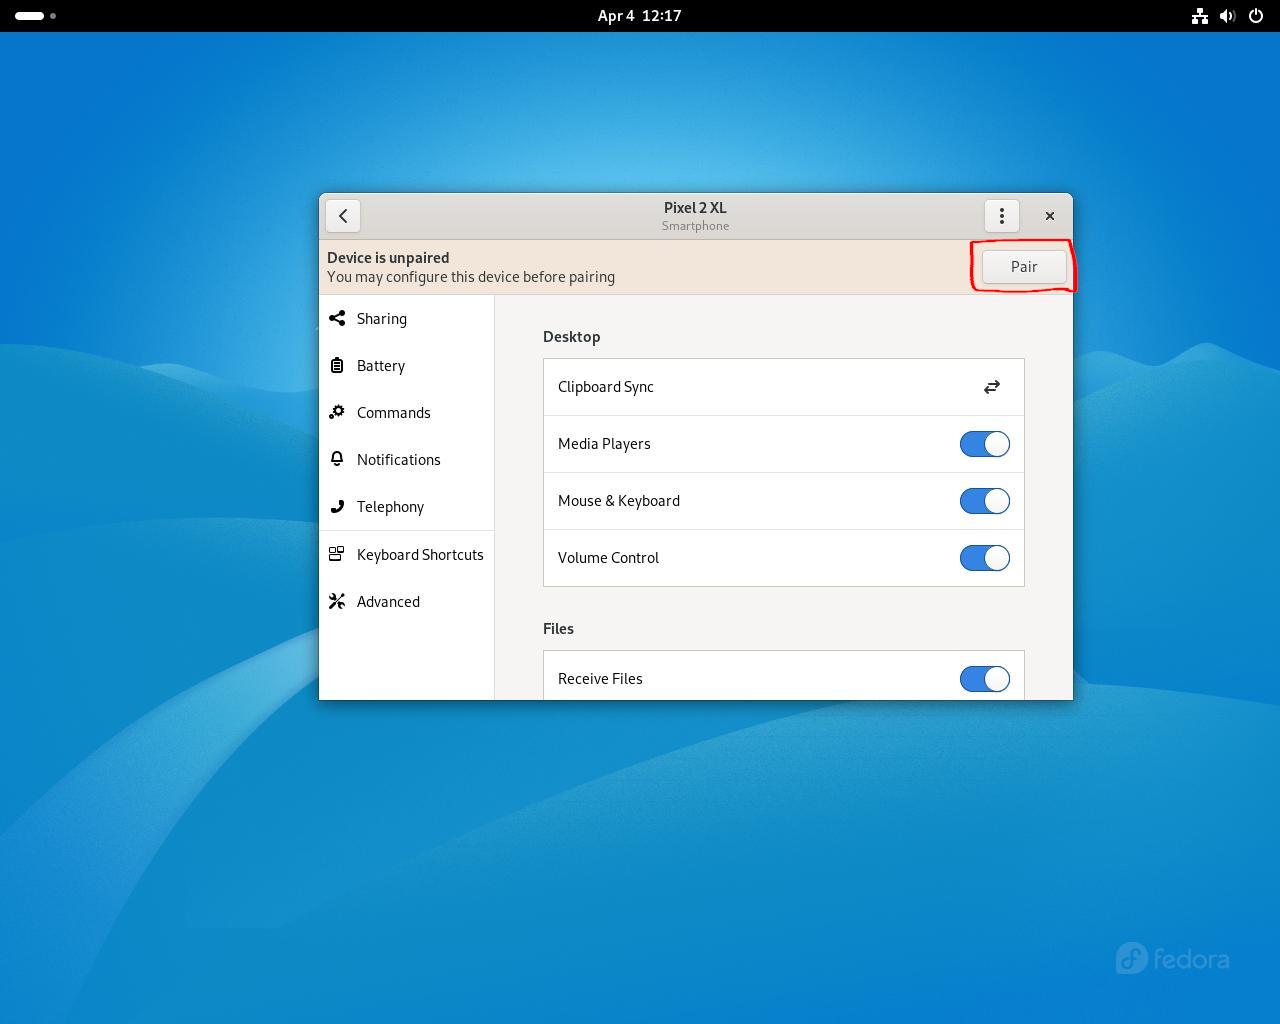Click the Keyboard Shortcuts icon

pyautogui.click(x=337, y=554)
